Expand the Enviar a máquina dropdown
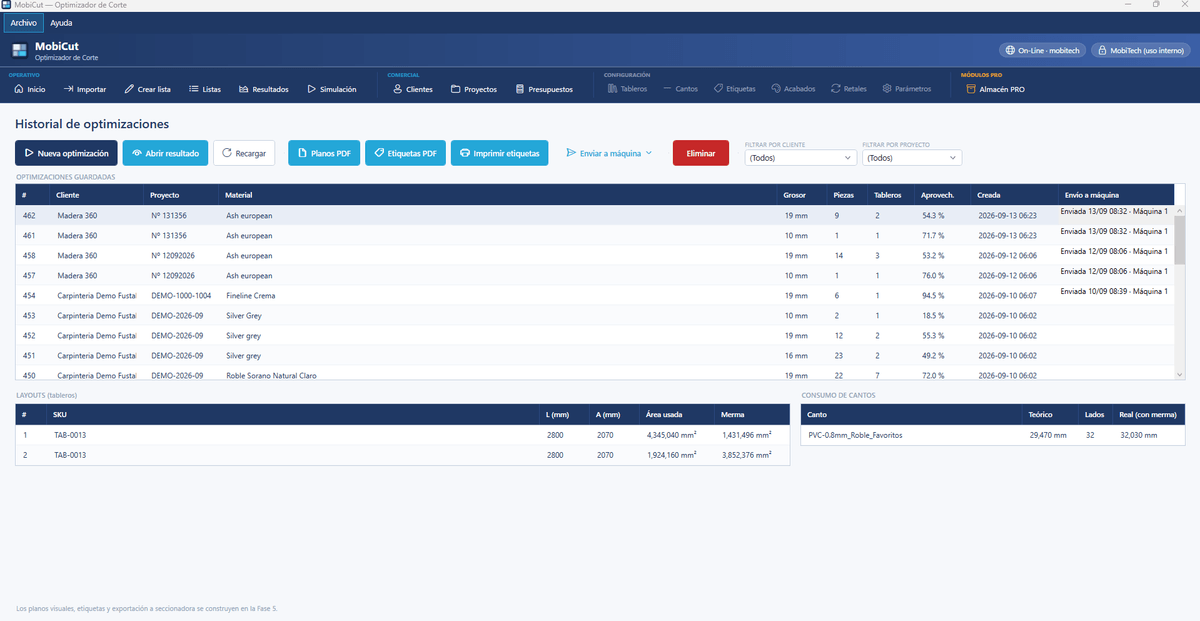The height and width of the screenshot is (621, 1200). coord(609,153)
